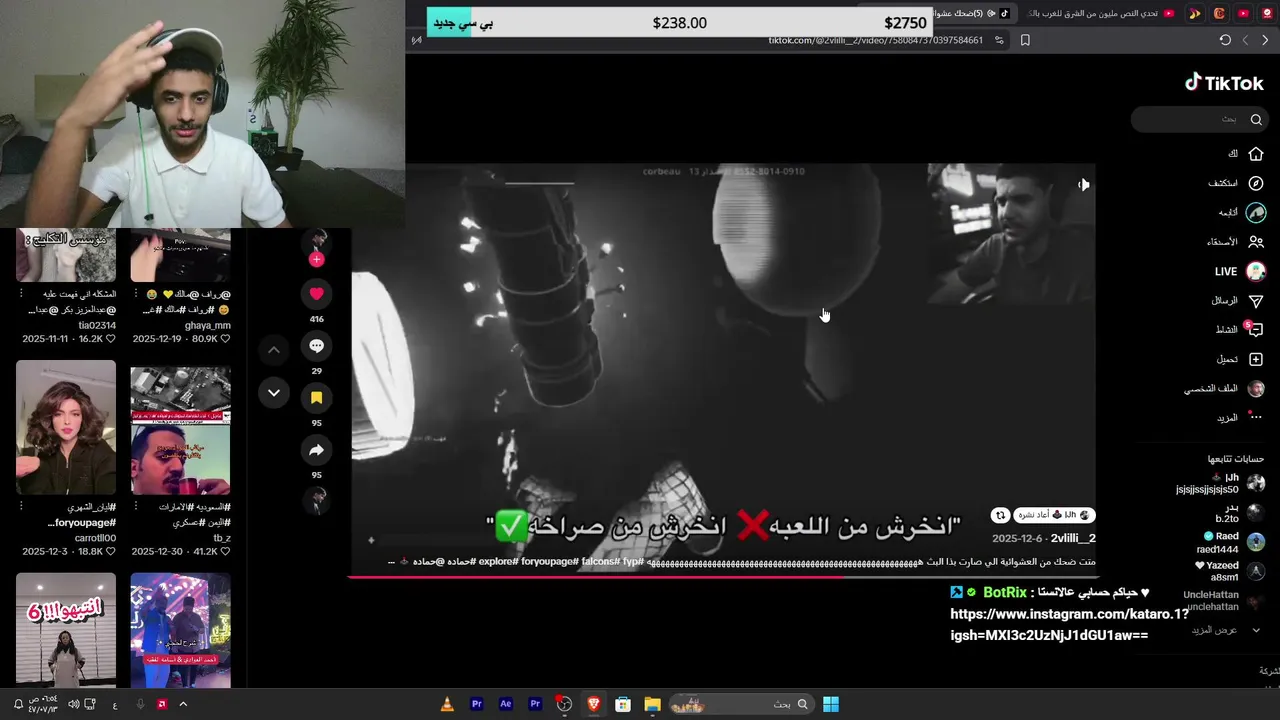1280x720 pixels.
Task: Go to next video with down chevron
Action: click(x=273, y=393)
